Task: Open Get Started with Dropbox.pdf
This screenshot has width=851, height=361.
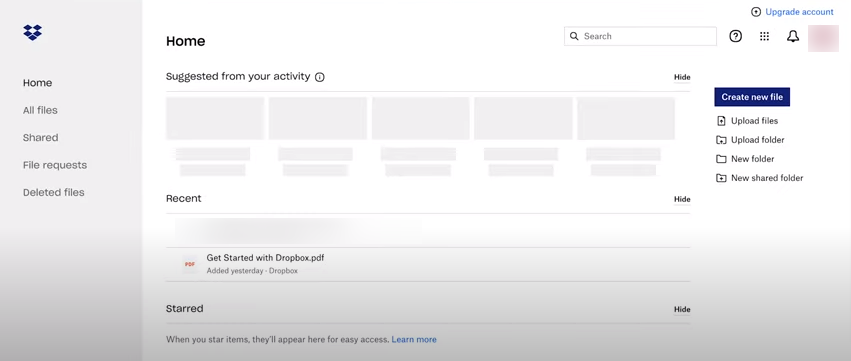Action: pos(265,258)
